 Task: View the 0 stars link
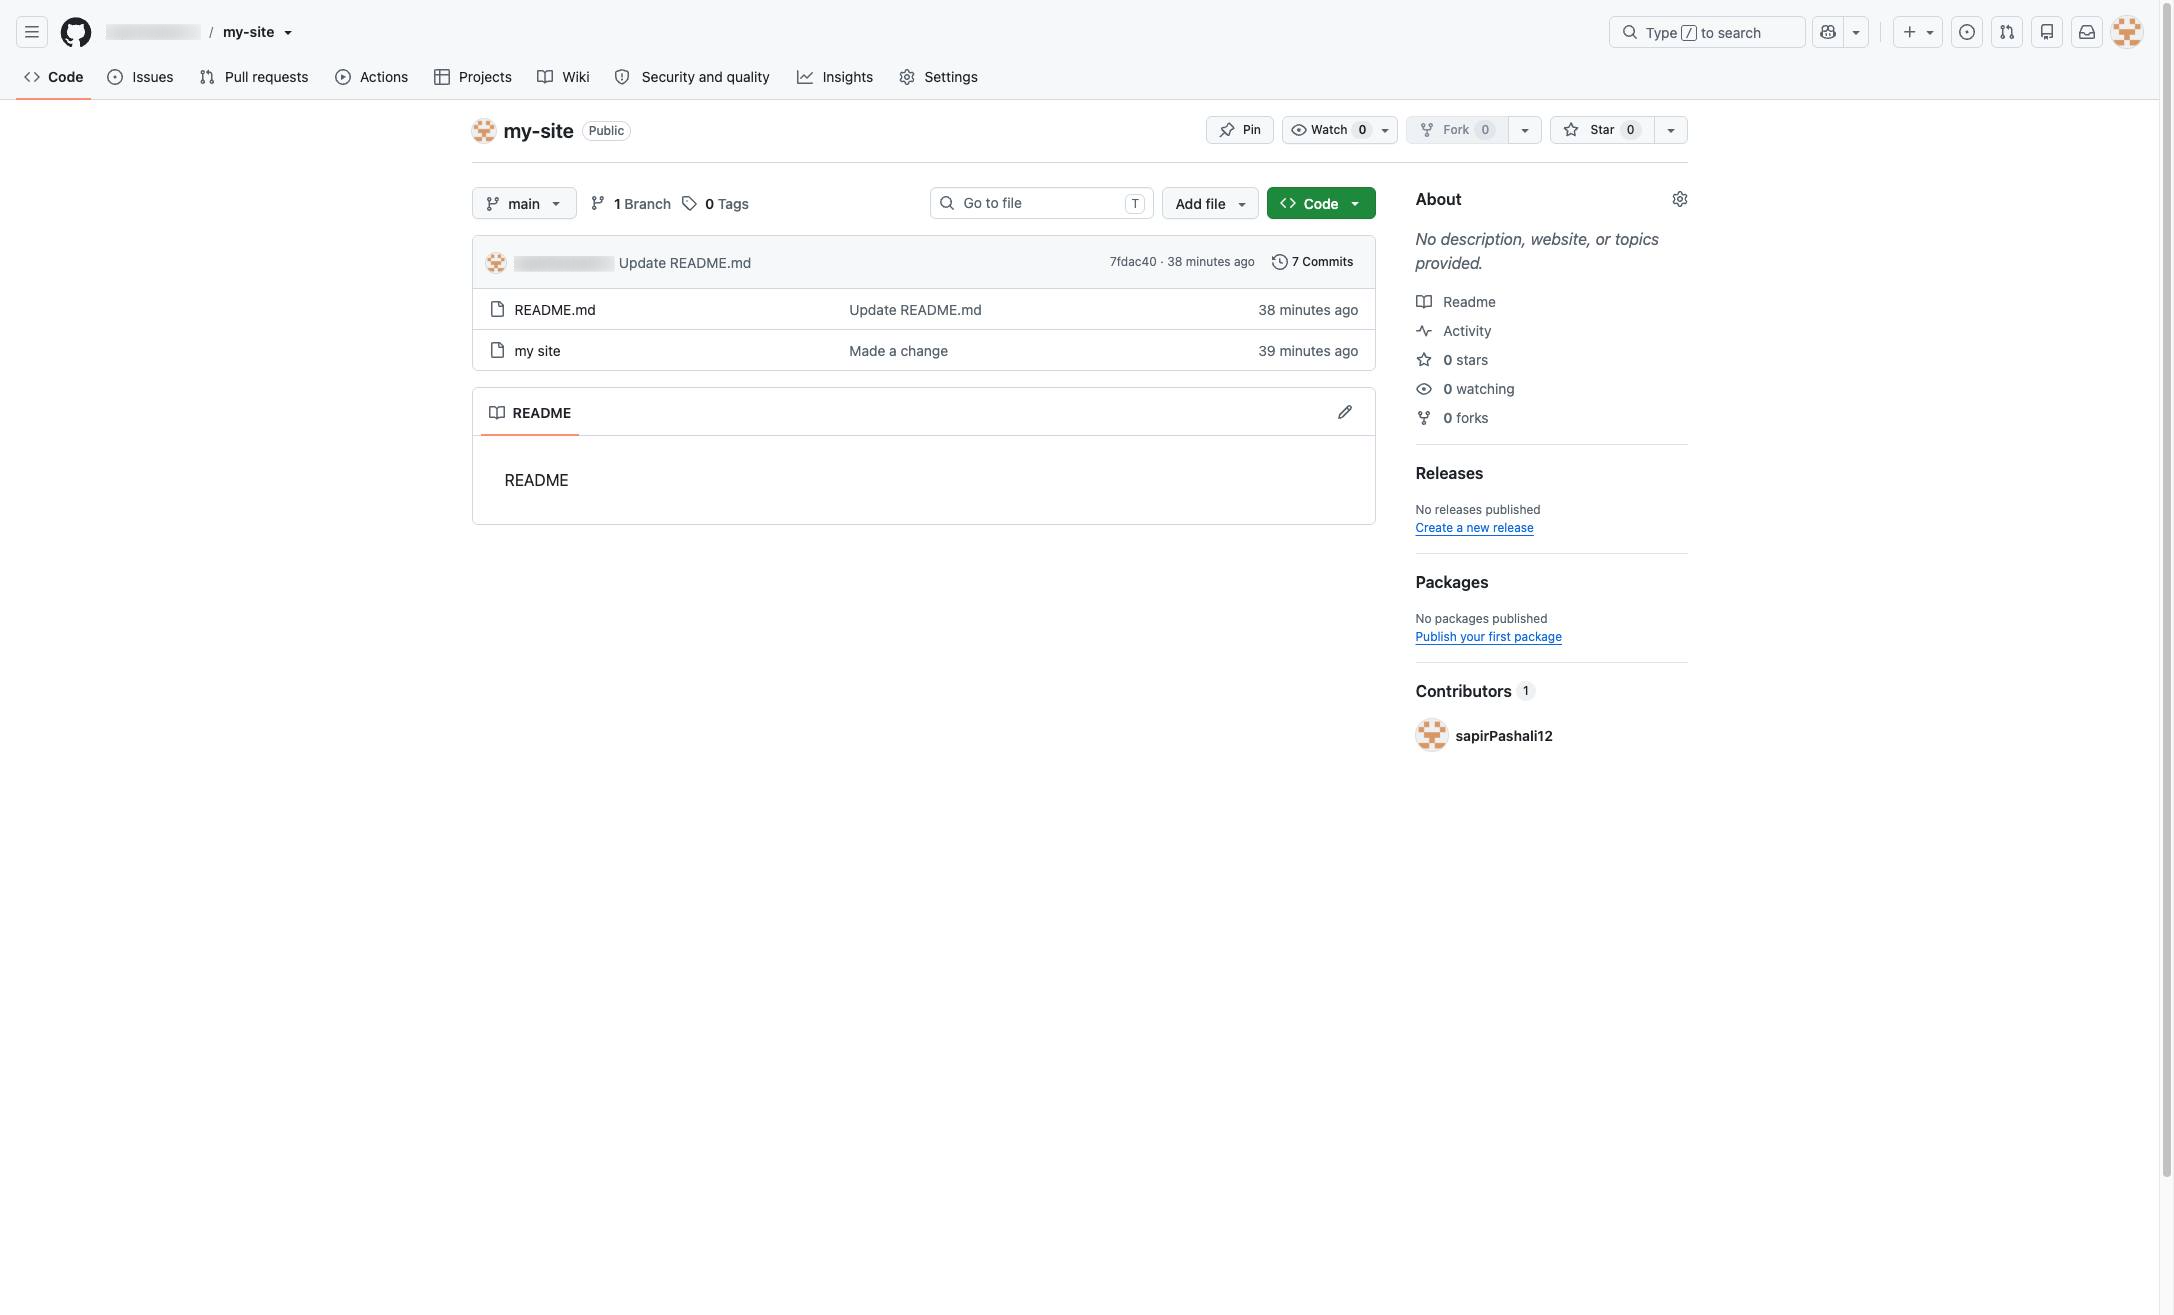(1452, 360)
